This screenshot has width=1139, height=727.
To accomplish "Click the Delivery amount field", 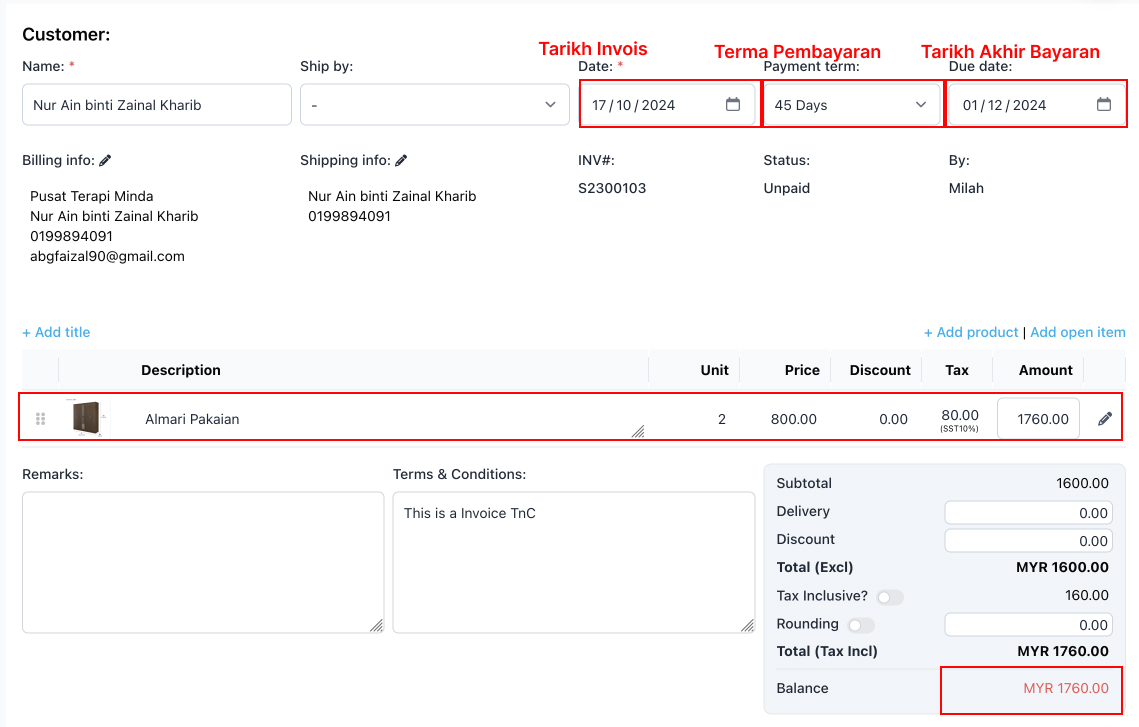I will [x=1029, y=513].
